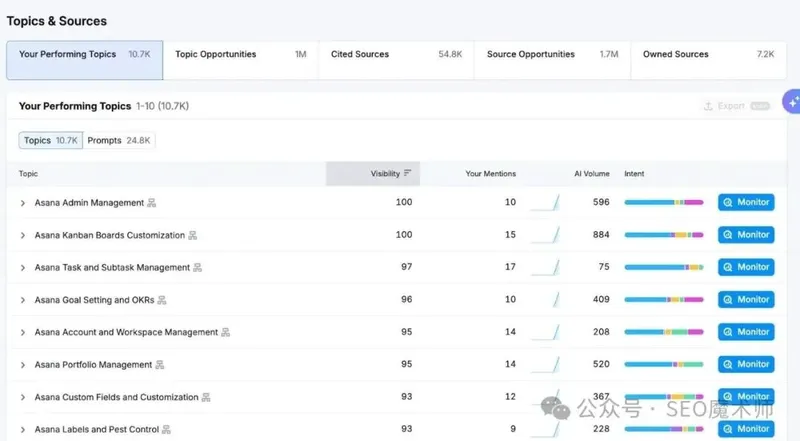Switch to the Prompts 24.8K toggle

119,141
